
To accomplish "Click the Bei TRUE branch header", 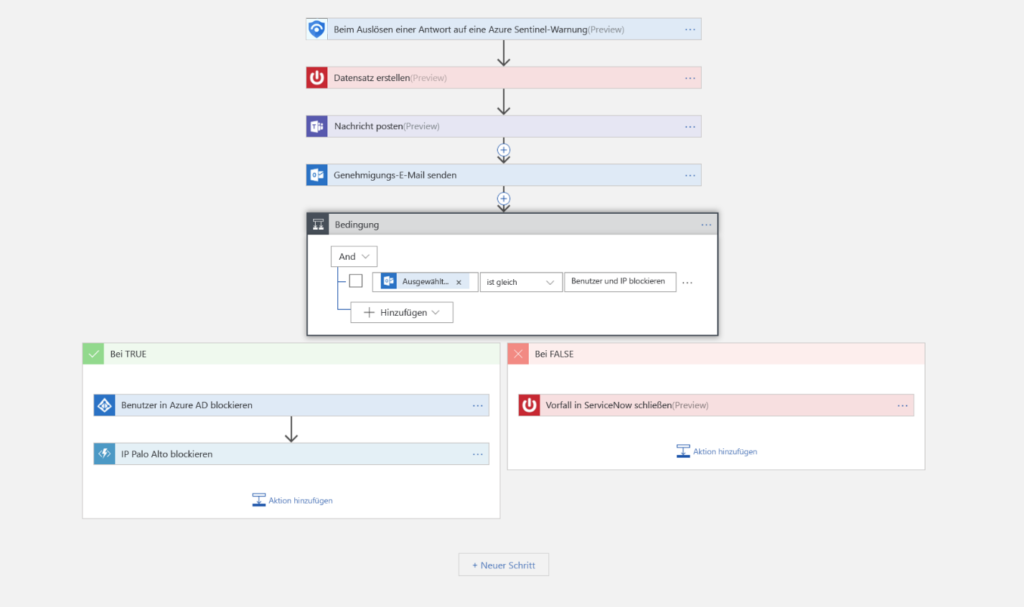I will [291, 353].
